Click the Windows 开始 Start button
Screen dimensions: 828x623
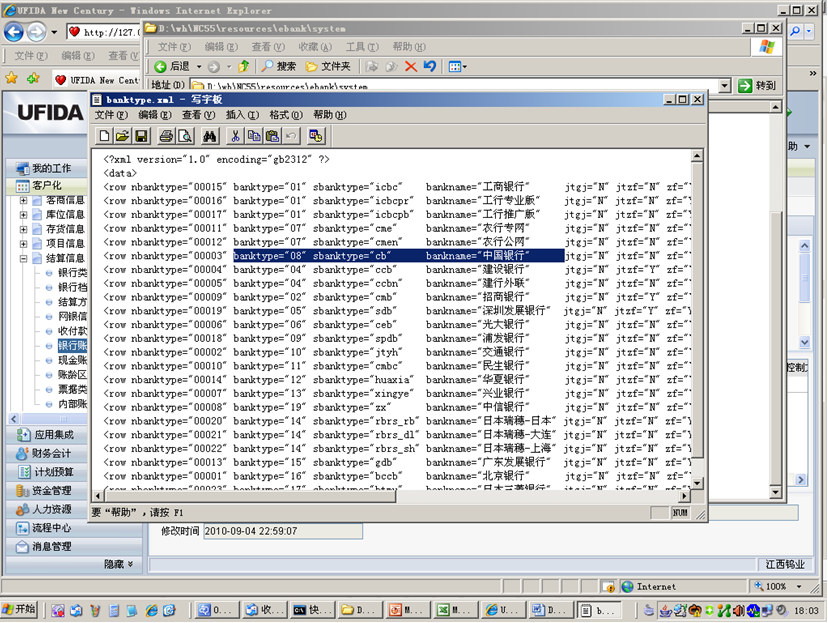(19, 610)
